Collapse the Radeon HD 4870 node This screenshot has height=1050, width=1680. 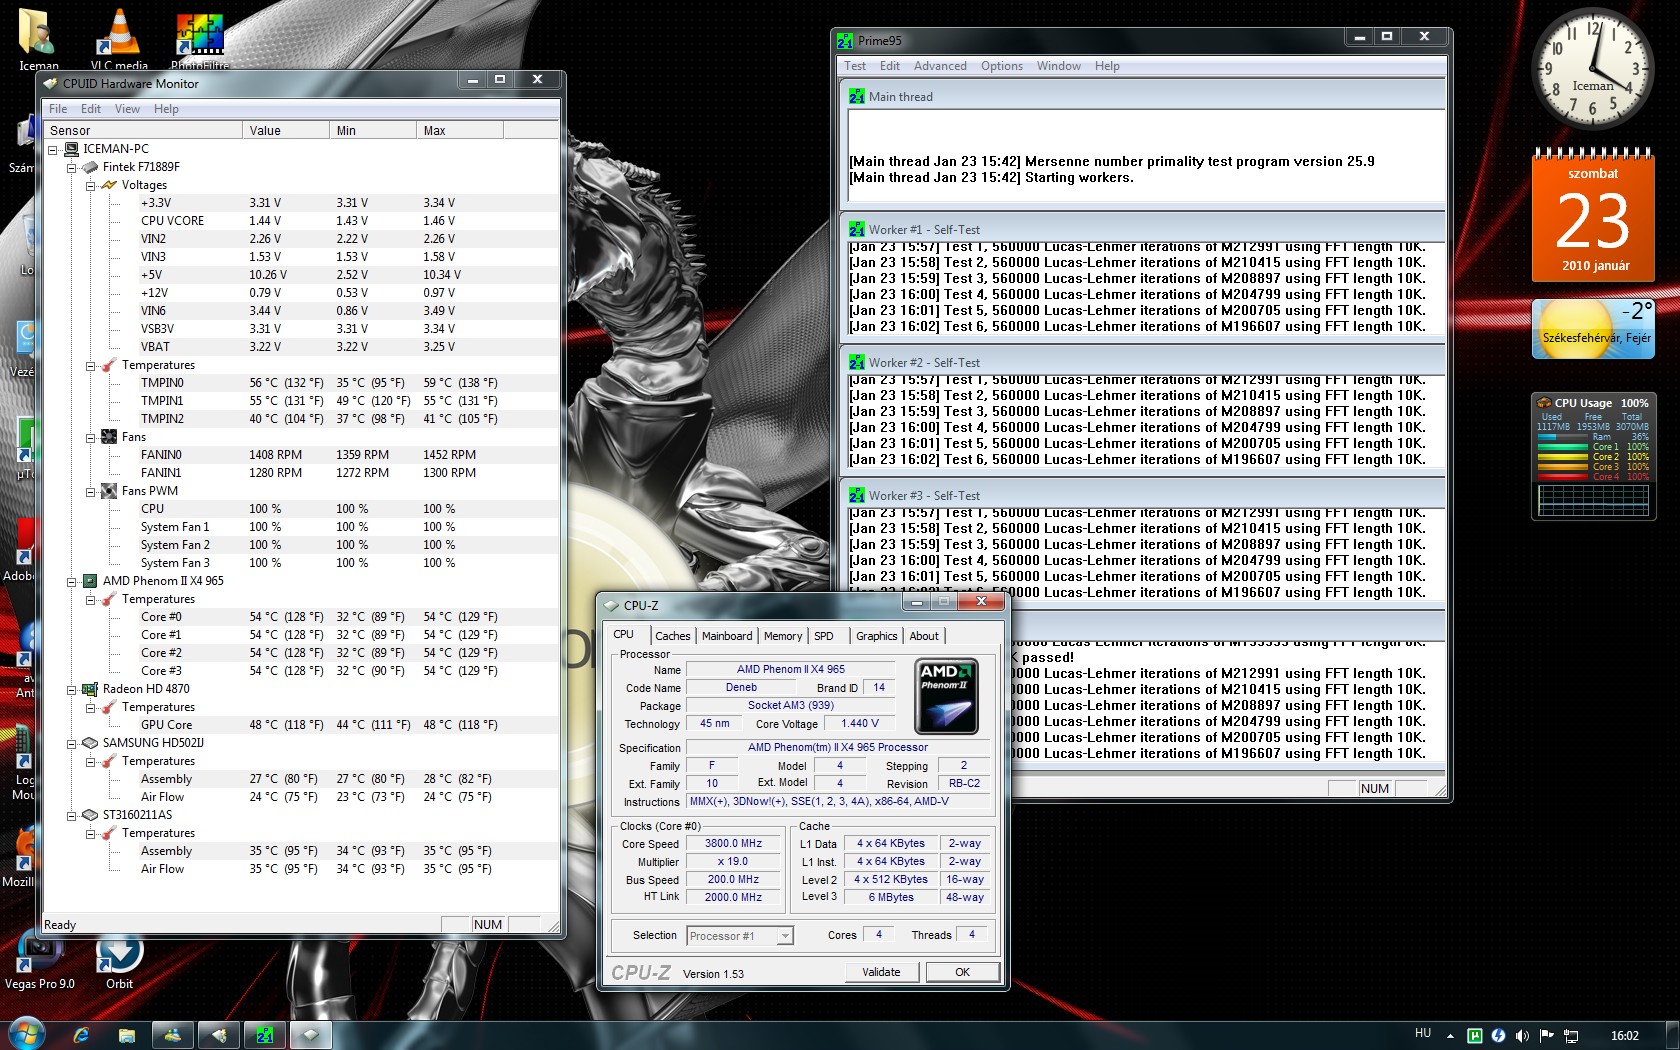pyautogui.click(x=72, y=689)
